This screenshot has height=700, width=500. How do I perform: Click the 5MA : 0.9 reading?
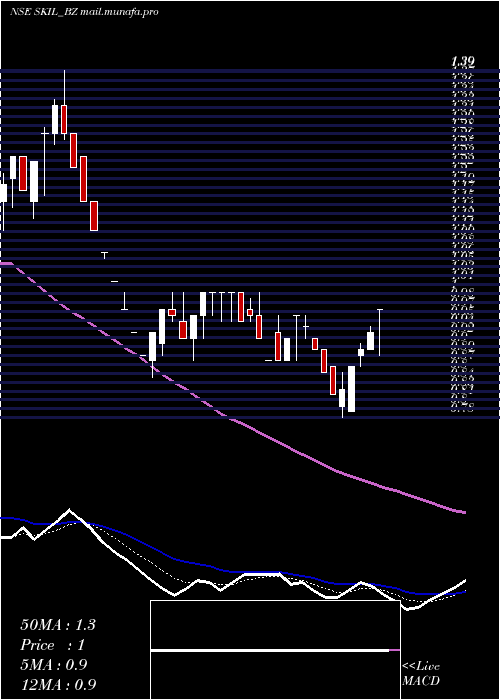[x=54, y=665]
